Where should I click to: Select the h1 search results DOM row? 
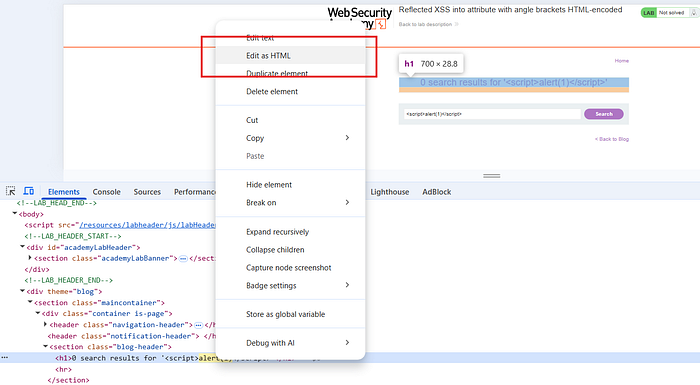pyautogui.click(x=350, y=358)
